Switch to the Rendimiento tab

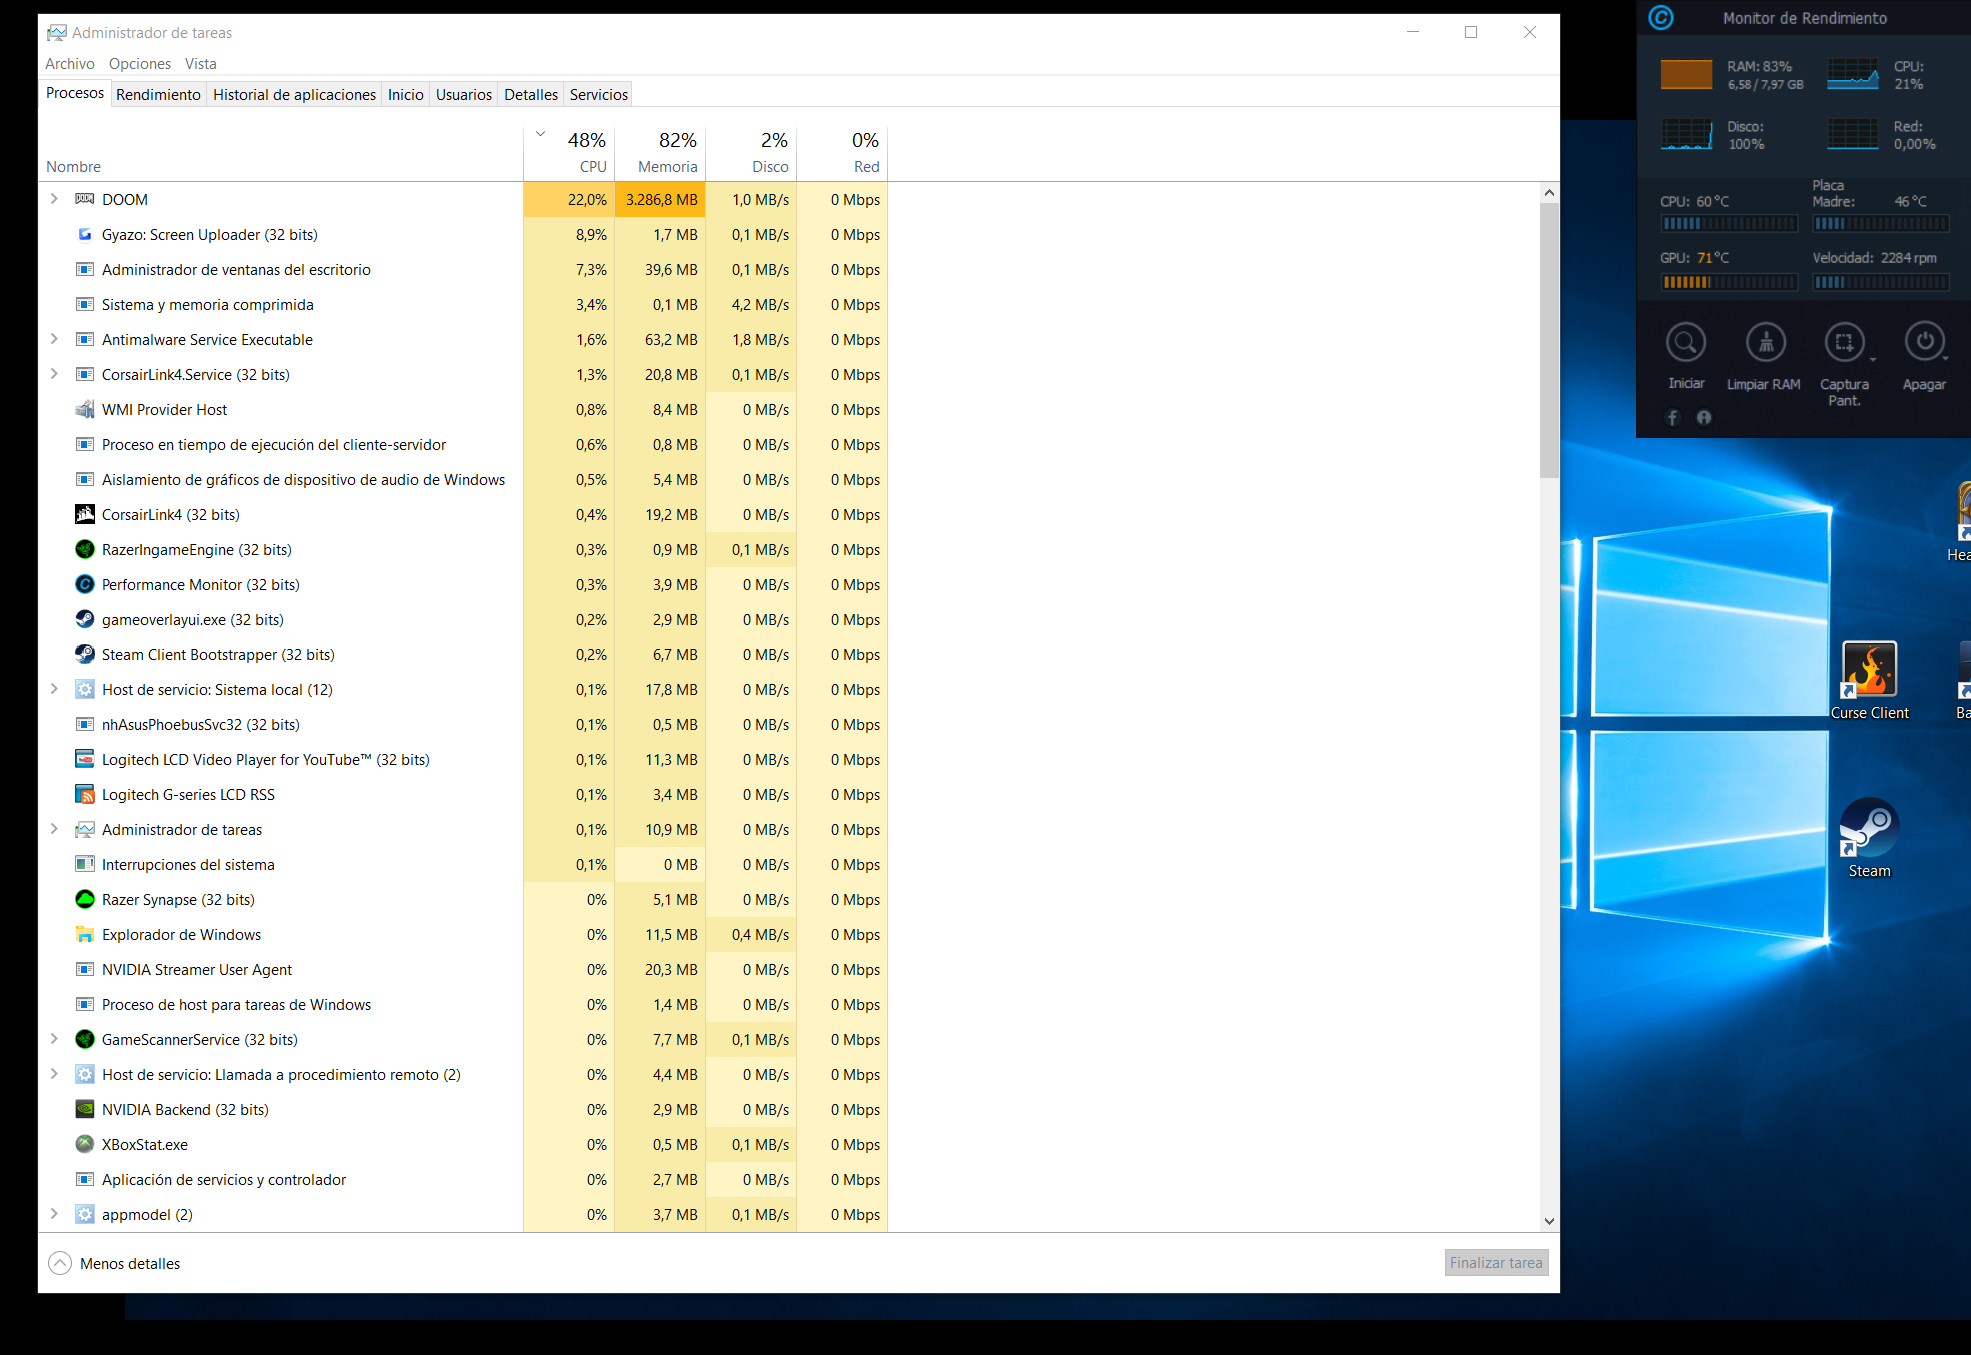[x=158, y=94]
